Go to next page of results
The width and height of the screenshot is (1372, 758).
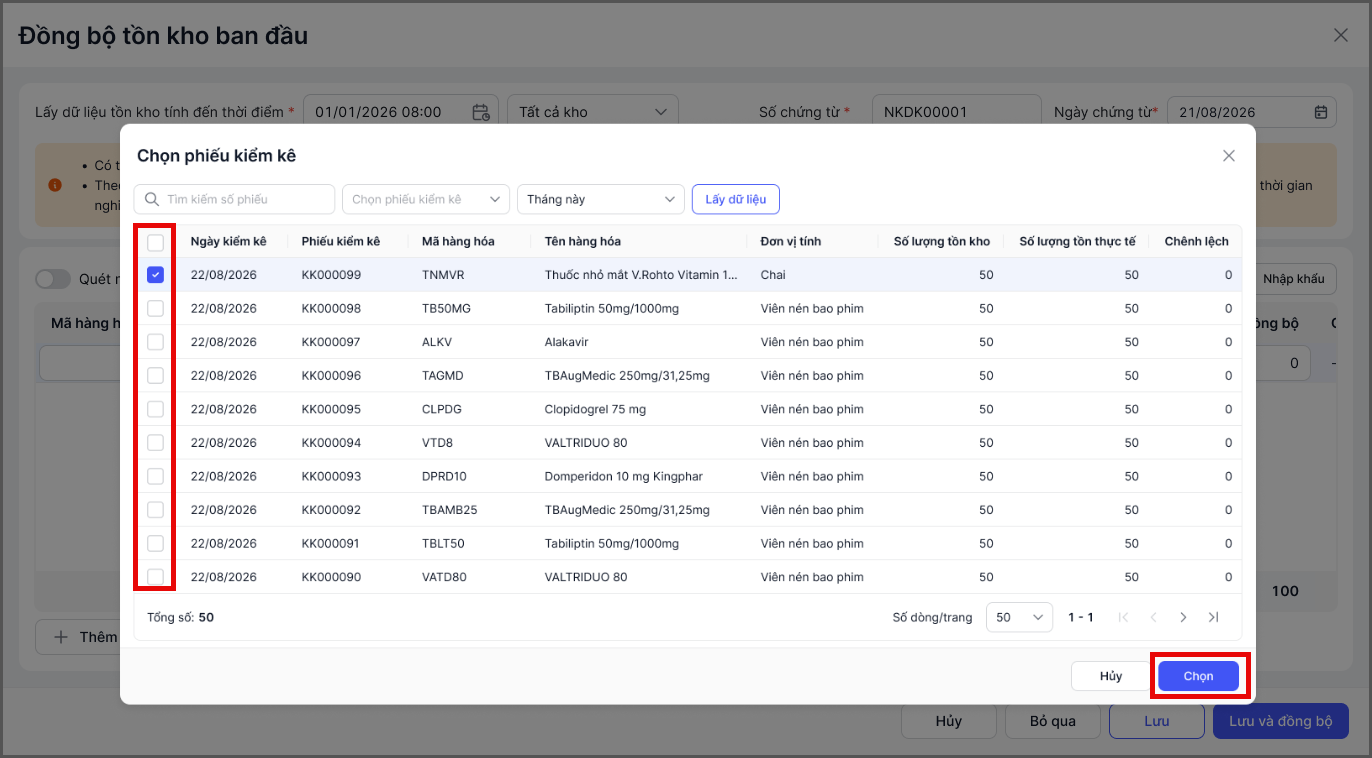[x=1183, y=617]
